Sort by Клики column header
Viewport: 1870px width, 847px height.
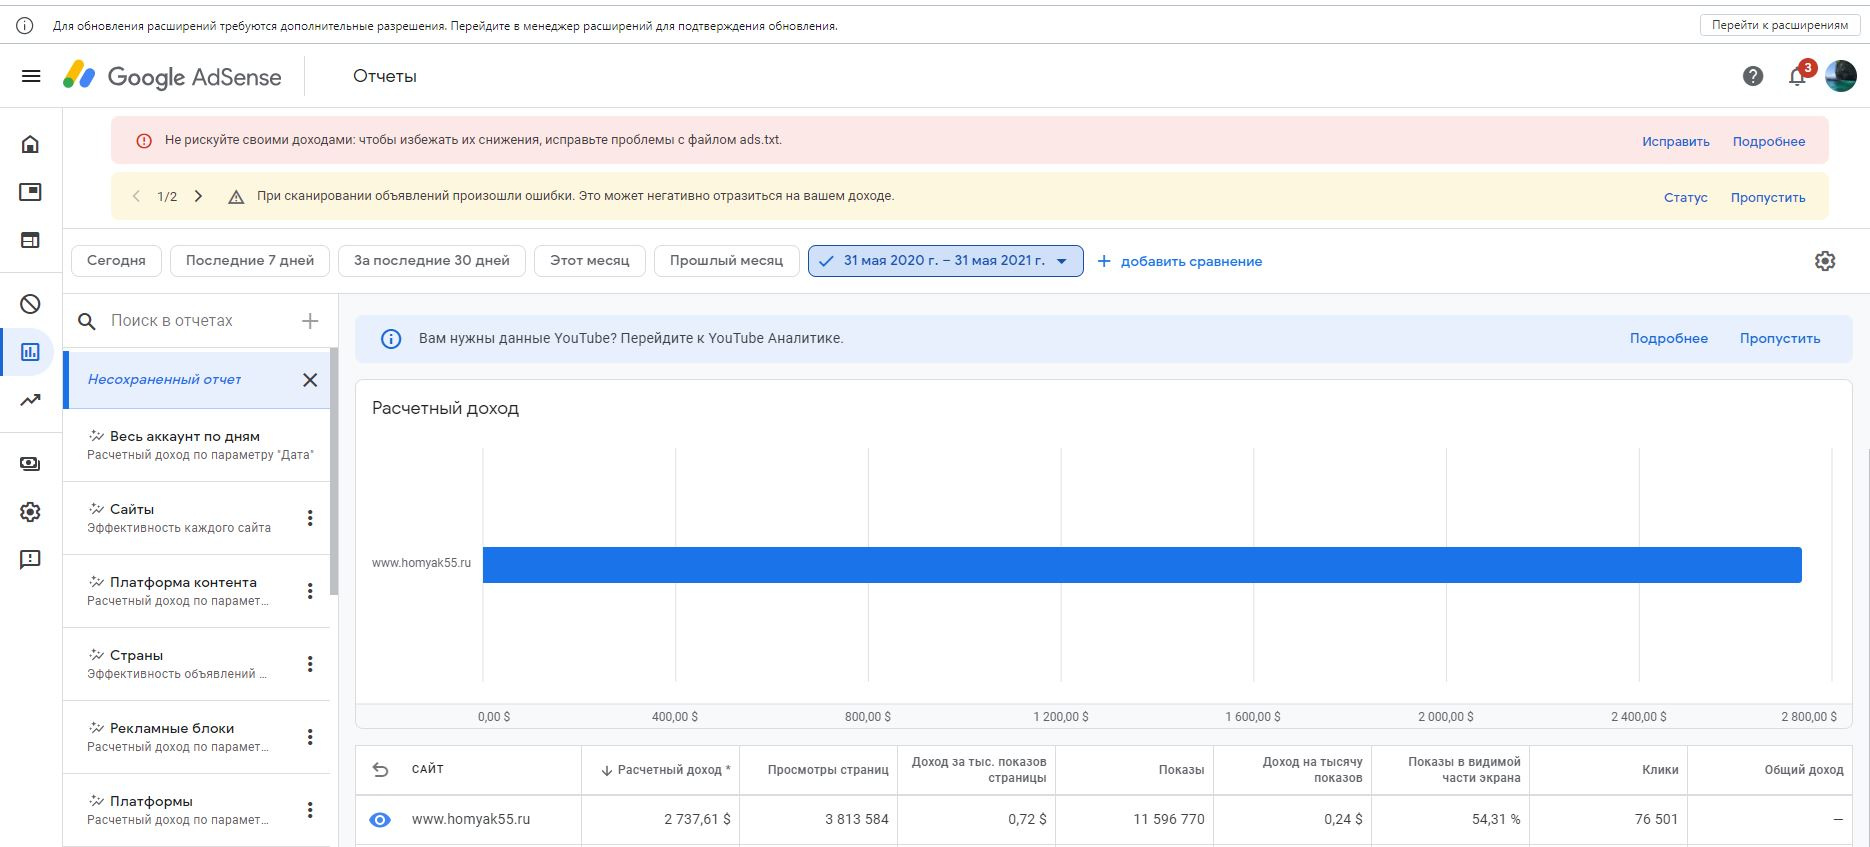tap(1660, 770)
